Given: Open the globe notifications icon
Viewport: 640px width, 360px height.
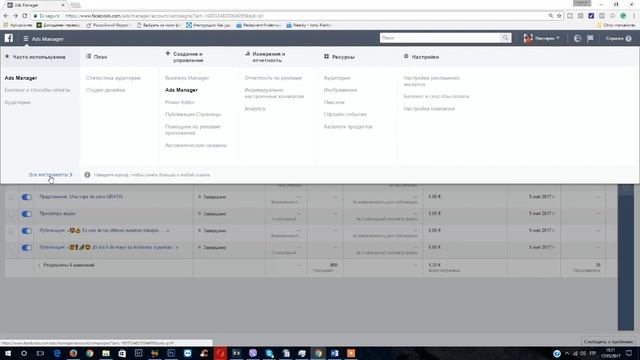Looking at the screenshot, I should (577, 38).
